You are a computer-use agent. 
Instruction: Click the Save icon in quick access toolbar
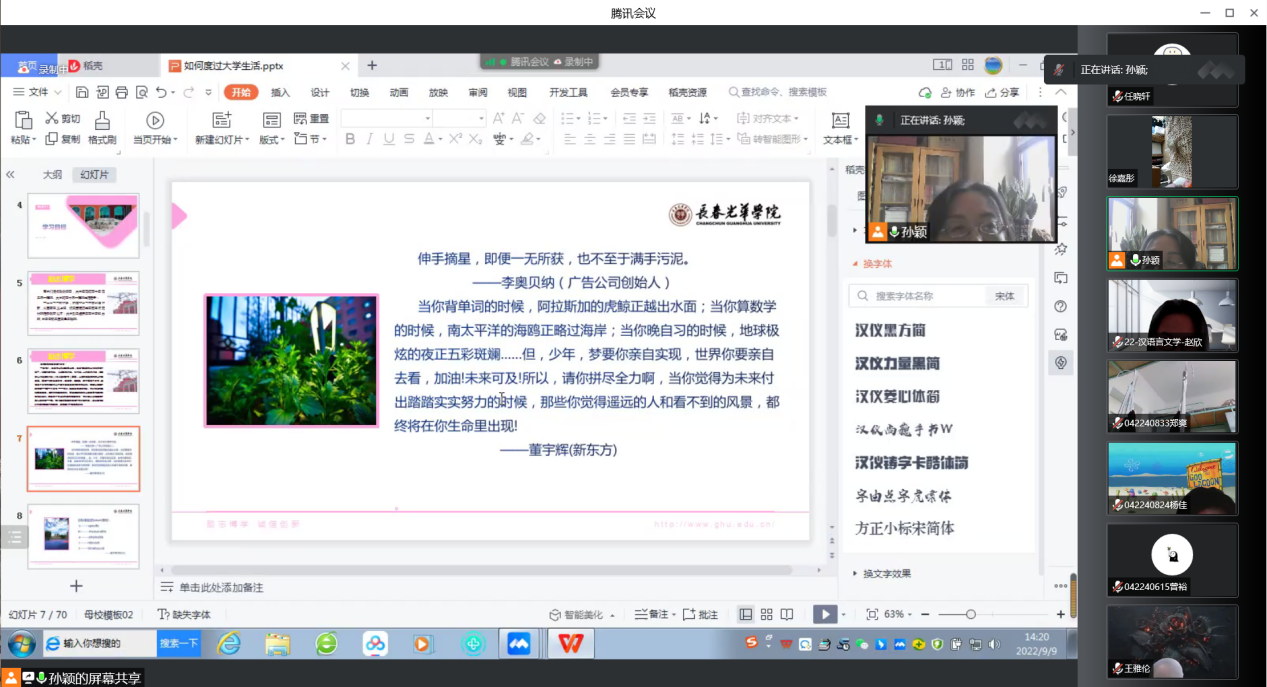[83, 92]
